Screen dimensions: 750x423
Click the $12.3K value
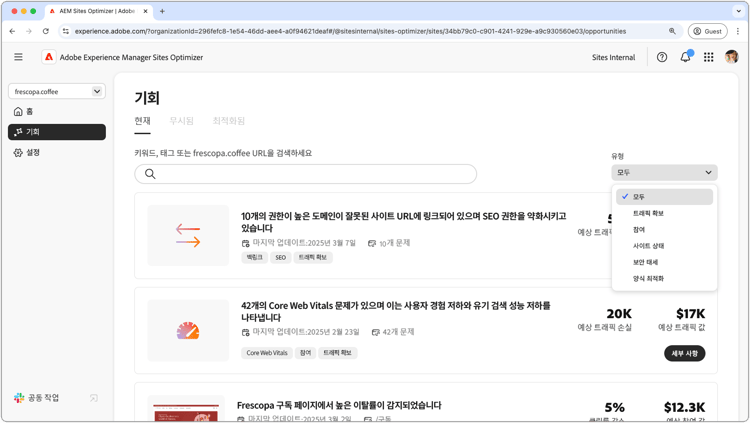point(684,407)
